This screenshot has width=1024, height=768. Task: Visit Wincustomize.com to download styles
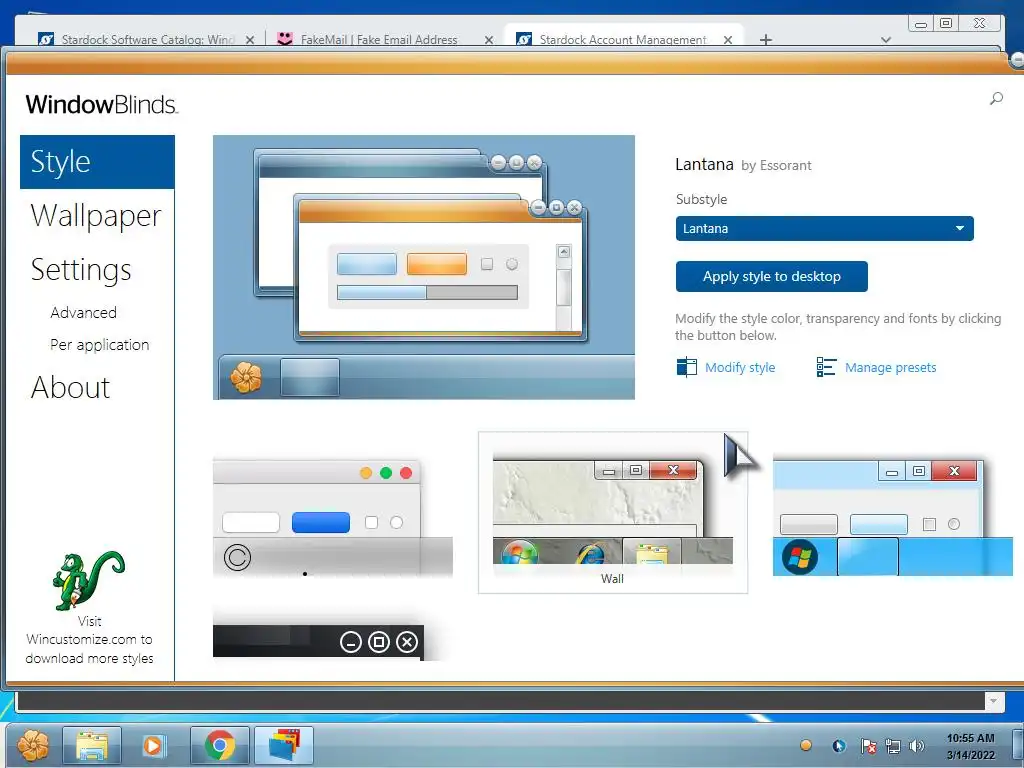pyautogui.click(x=89, y=639)
